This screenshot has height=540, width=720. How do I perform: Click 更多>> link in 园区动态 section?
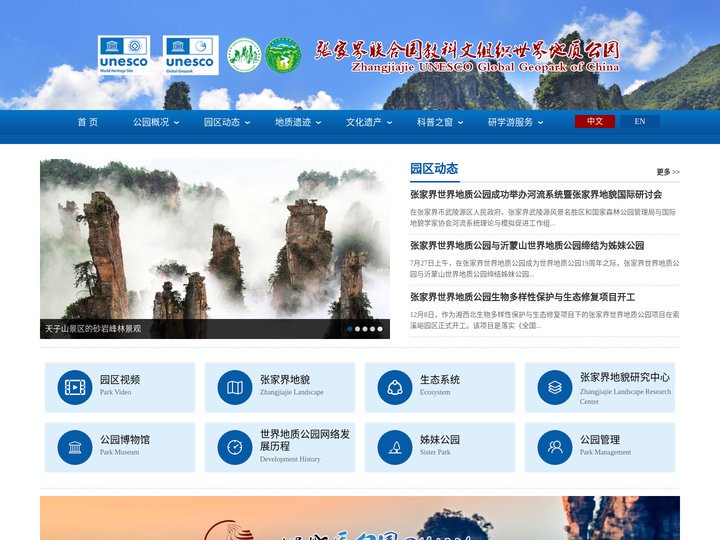(x=668, y=172)
